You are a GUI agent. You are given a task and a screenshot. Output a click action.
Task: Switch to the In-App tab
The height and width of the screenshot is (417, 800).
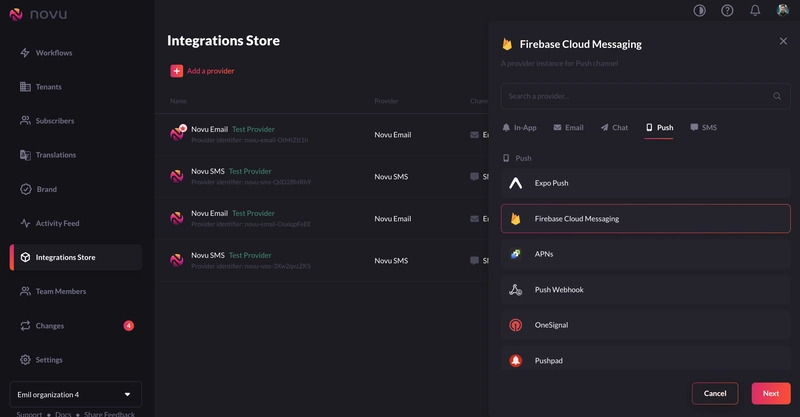[519, 128]
